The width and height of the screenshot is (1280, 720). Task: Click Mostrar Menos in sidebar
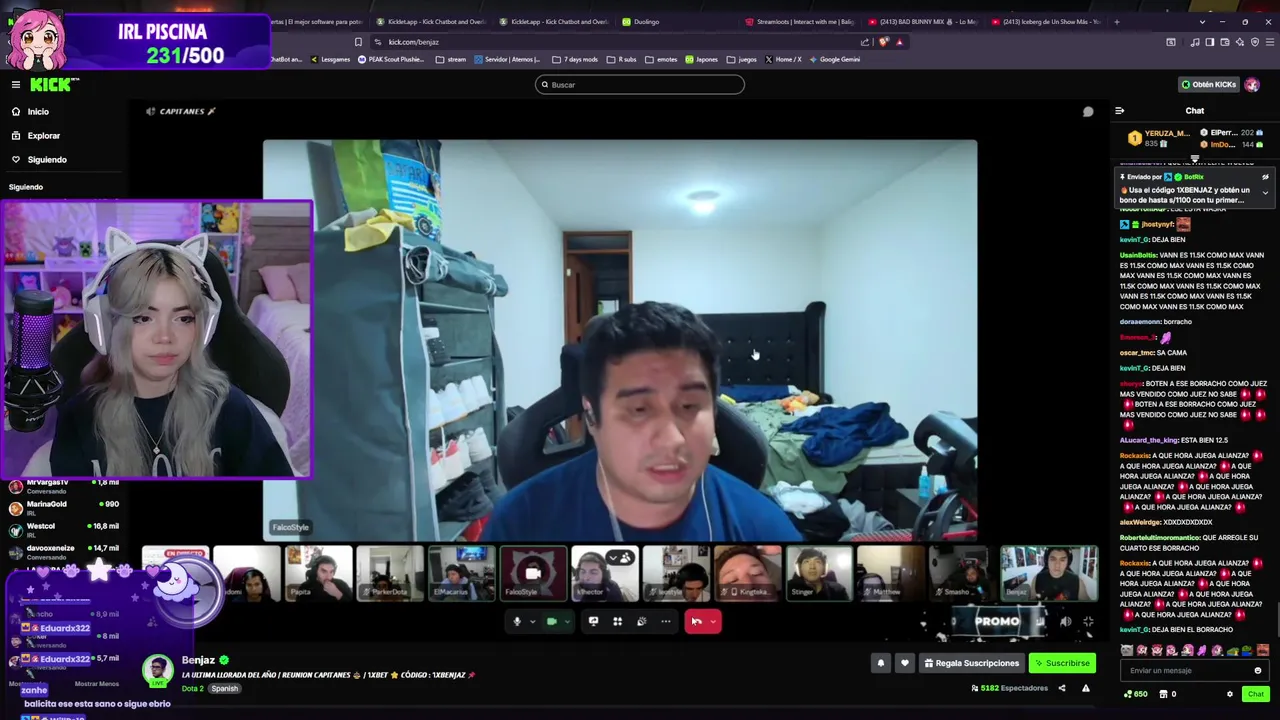pos(97,684)
